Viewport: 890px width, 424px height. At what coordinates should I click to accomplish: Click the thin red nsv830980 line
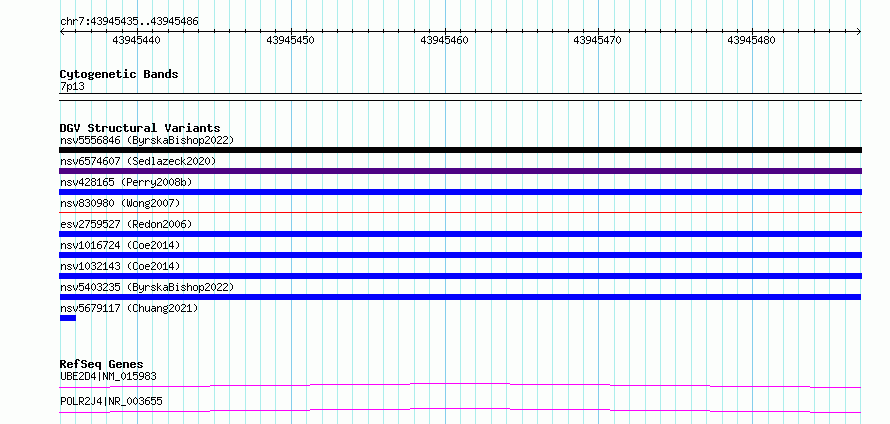click(460, 213)
